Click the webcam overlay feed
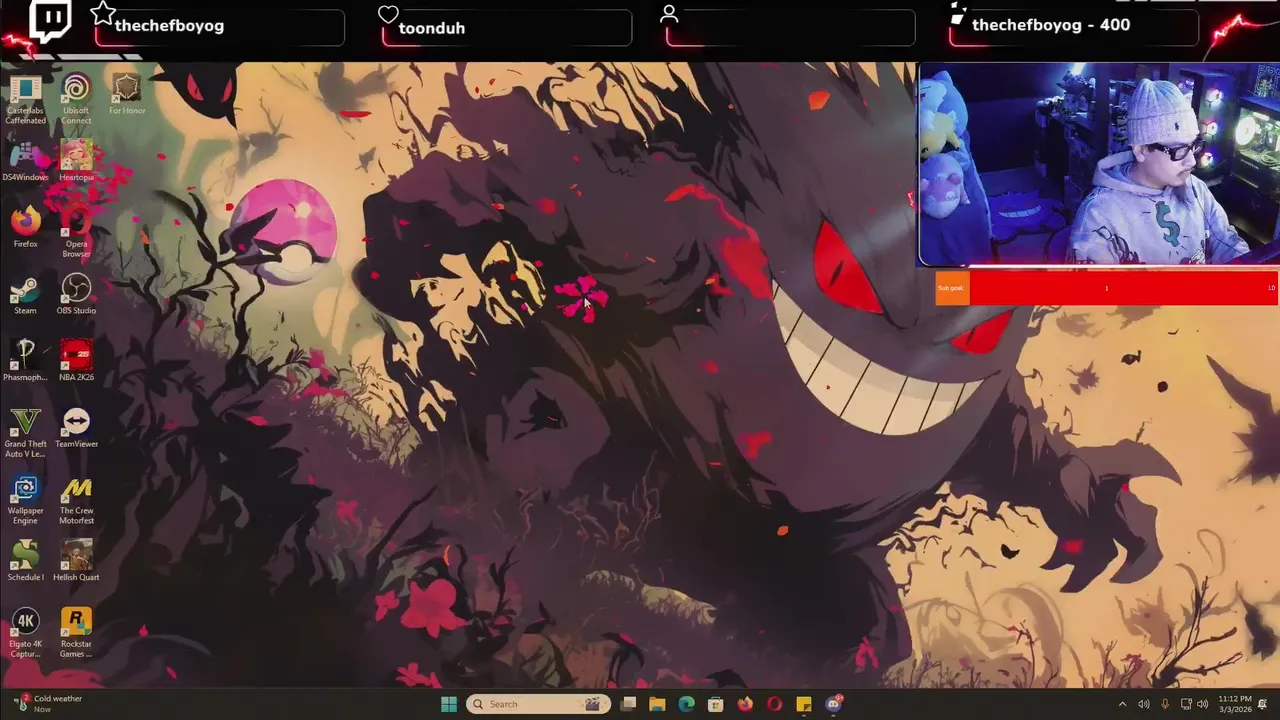1280x720 pixels. tap(1099, 165)
